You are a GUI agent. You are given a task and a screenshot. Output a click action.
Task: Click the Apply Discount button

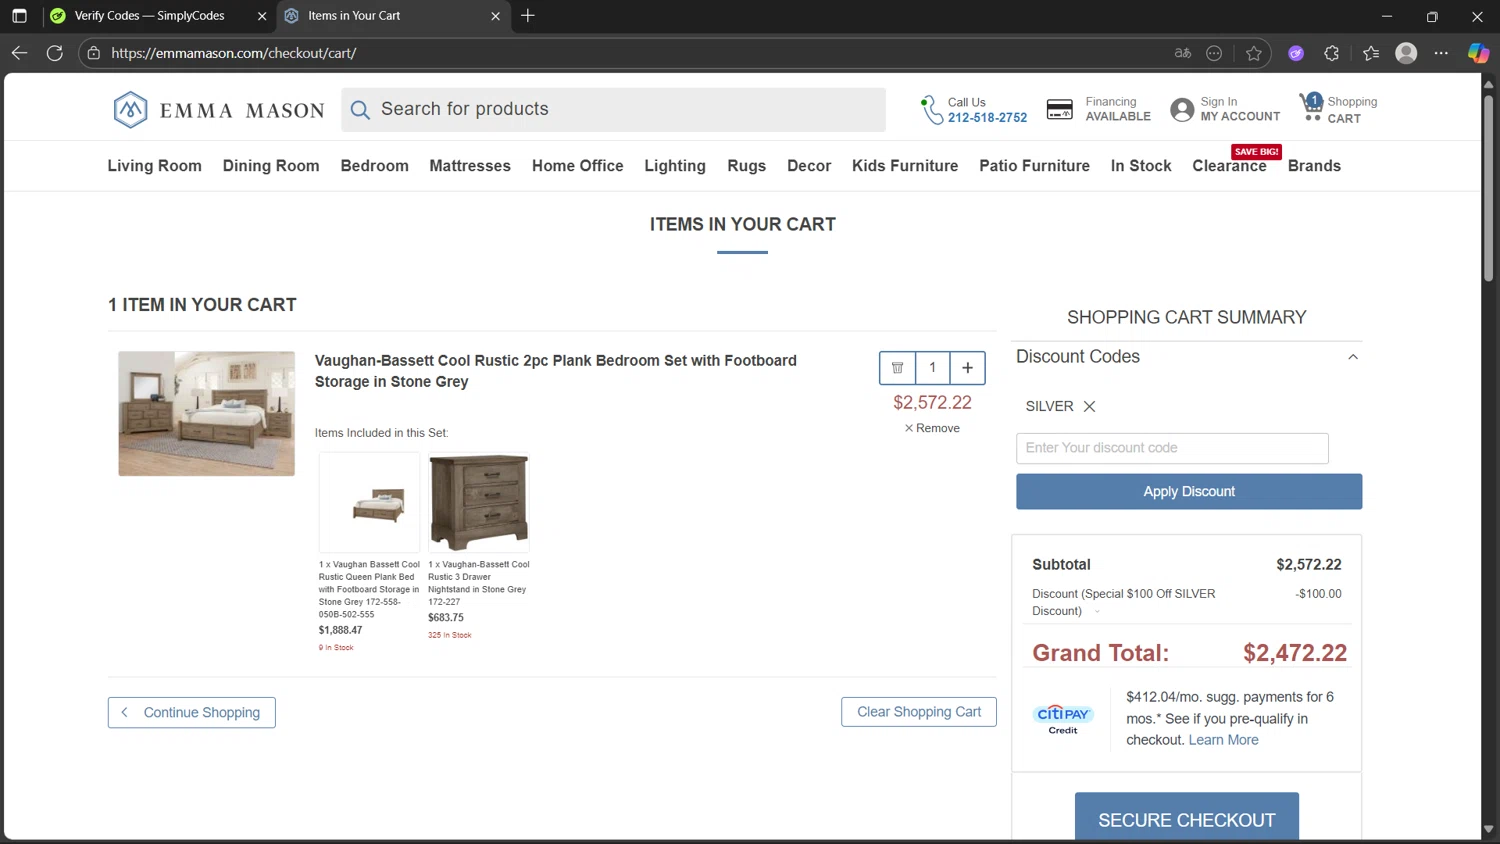(x=1189, y=492)
